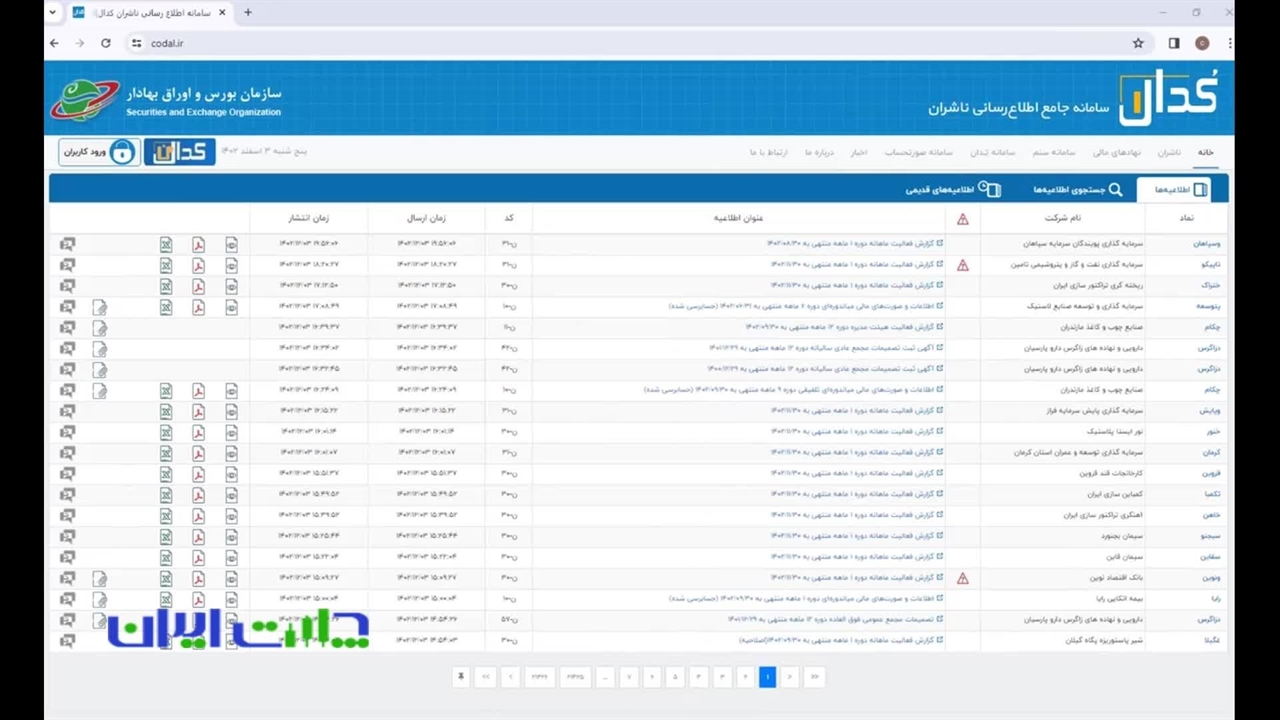
Task: Go to the اخبار menu item
Action: coord(858,152)
